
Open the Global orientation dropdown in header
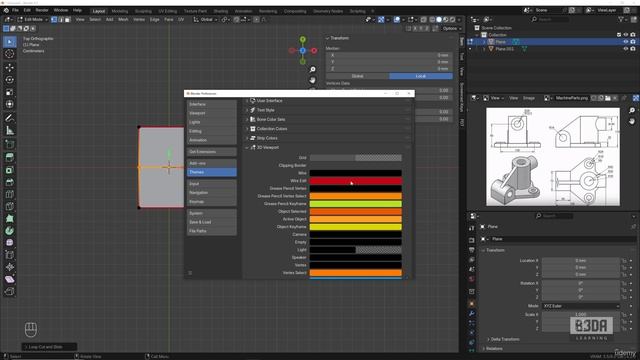[206, 19]
